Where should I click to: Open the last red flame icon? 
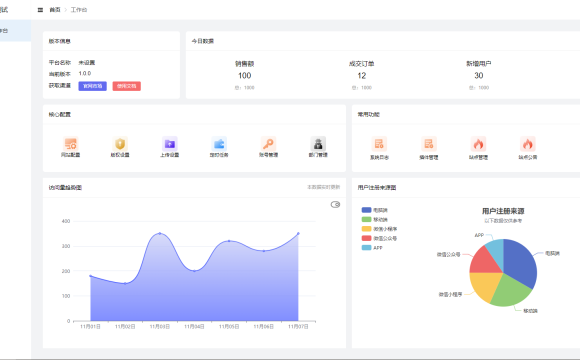point(527,144)
